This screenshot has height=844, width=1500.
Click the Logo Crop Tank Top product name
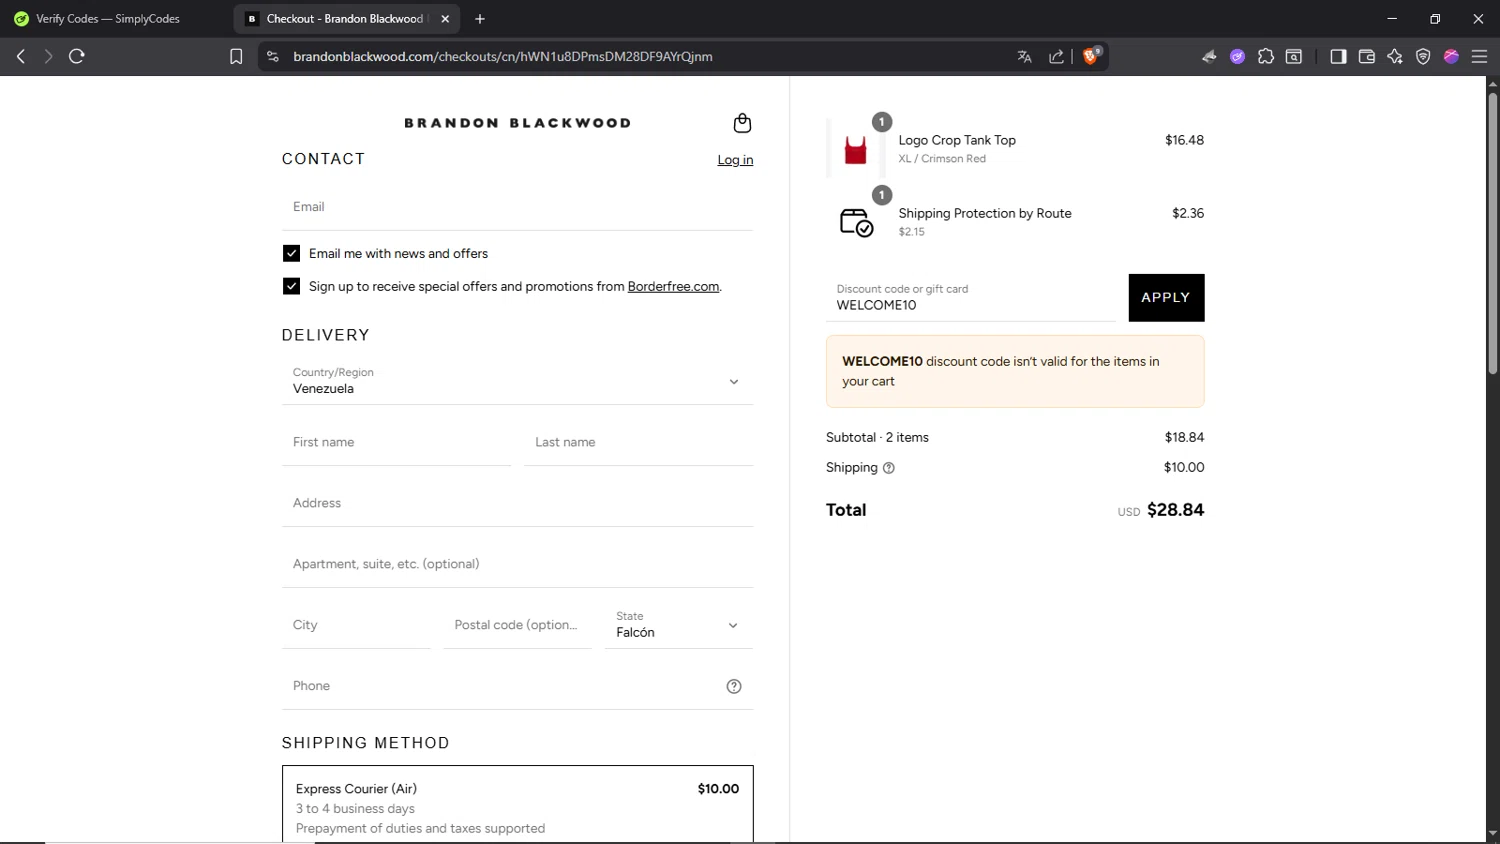point(957,141)
